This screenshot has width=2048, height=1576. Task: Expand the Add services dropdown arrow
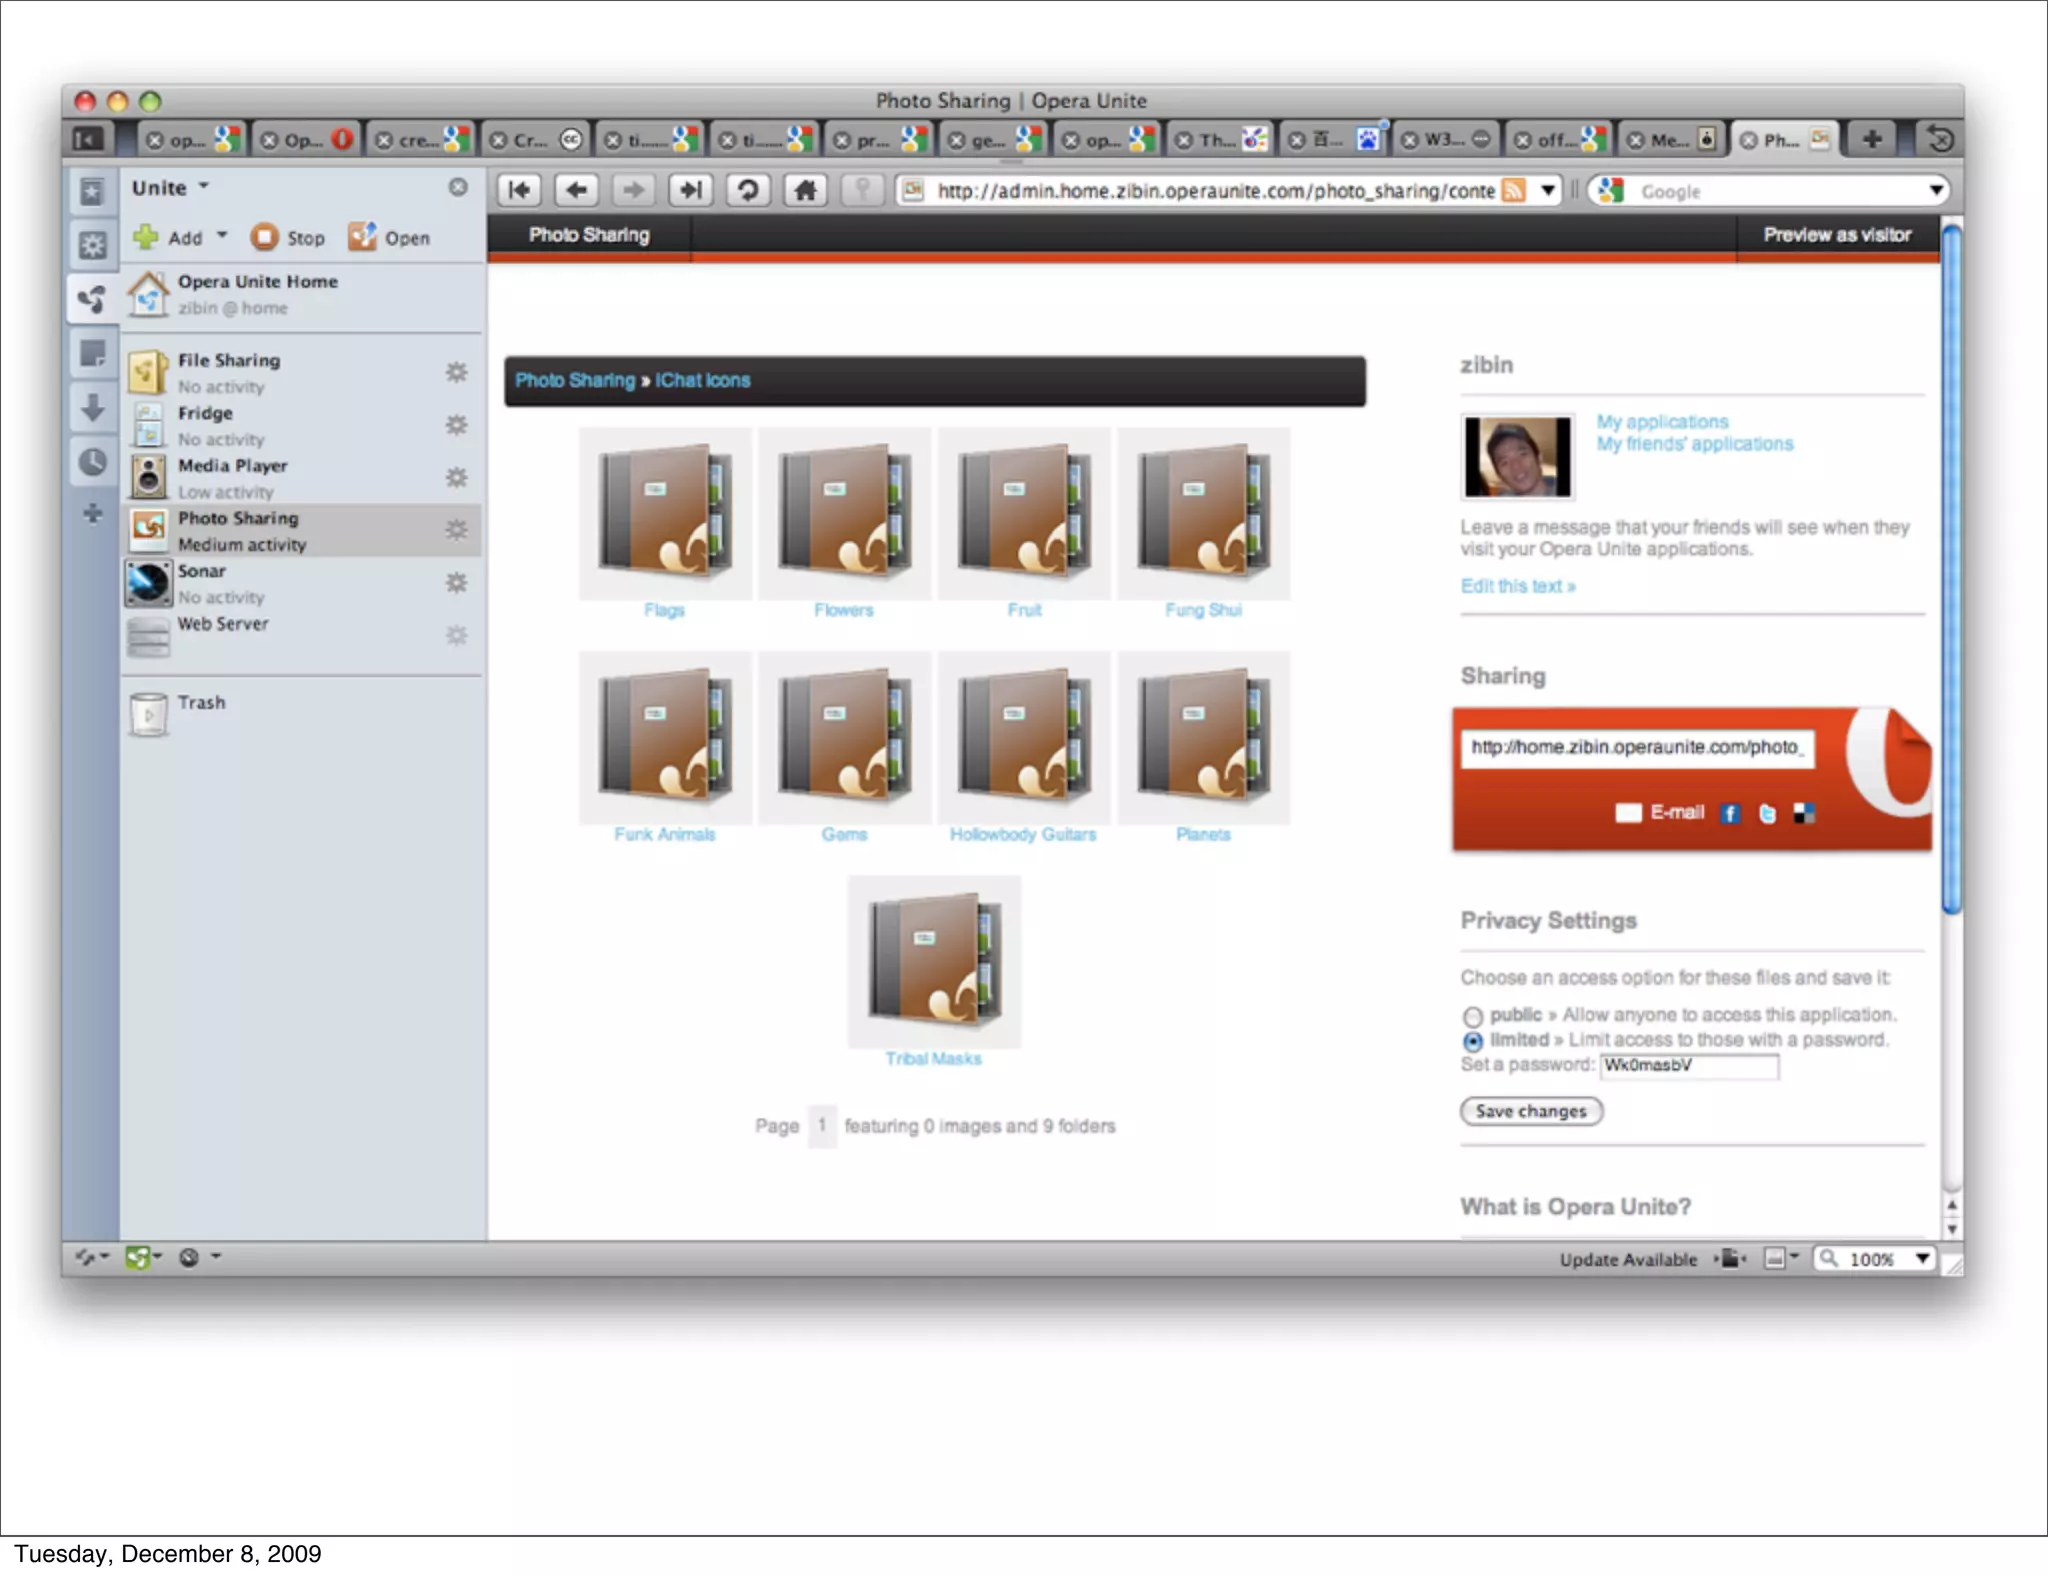pos(222,236)
